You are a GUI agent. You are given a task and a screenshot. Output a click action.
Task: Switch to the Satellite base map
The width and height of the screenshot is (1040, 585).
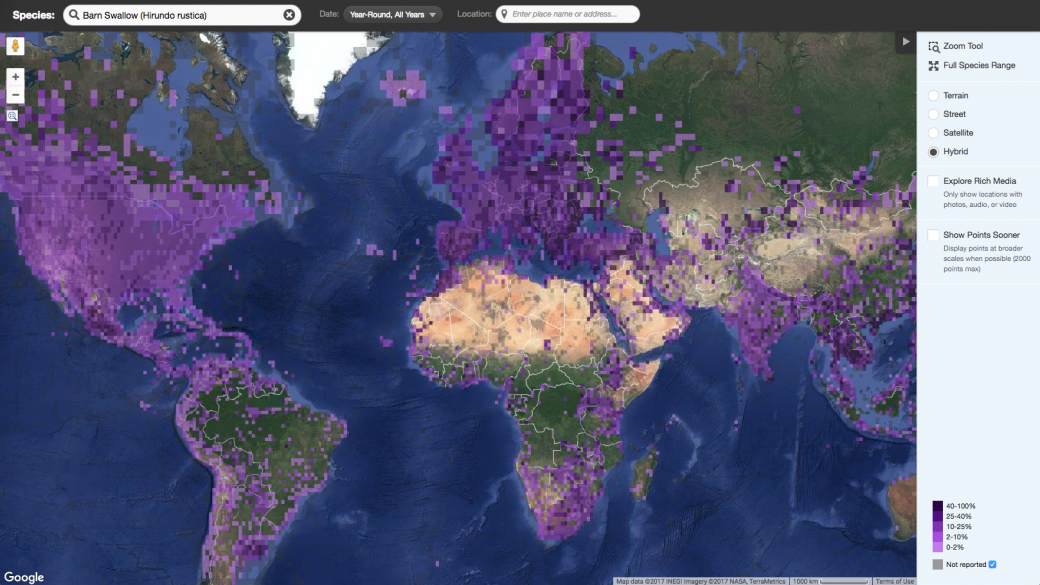coord(931,132)
